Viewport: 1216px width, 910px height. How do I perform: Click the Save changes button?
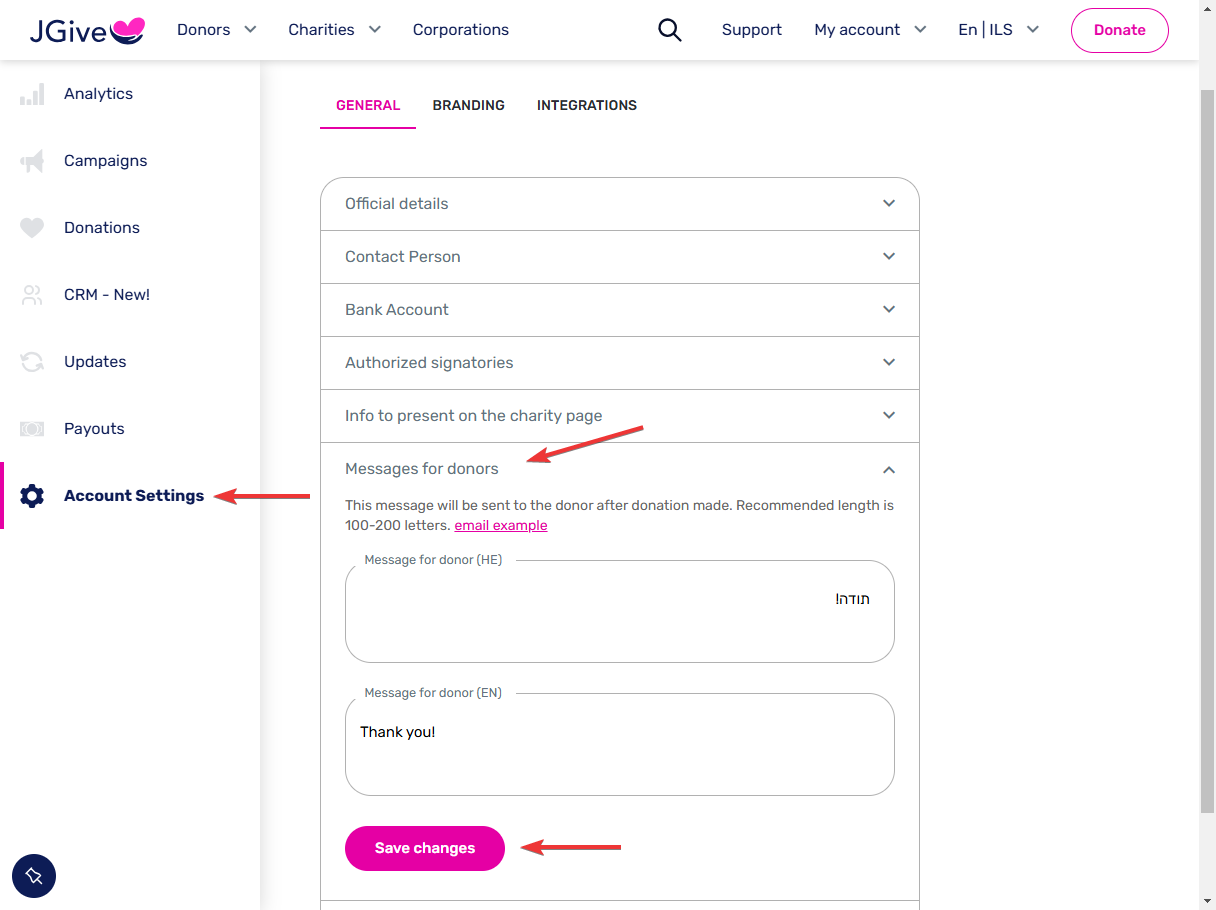coord(425,848)
